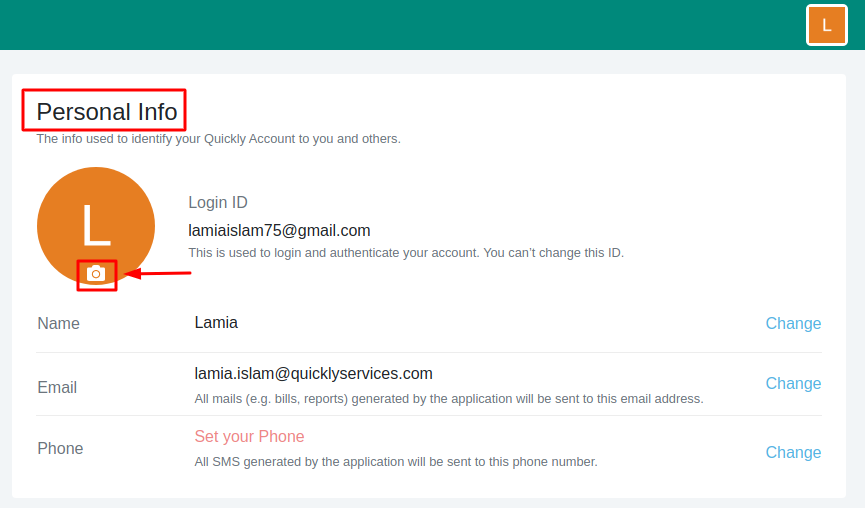
Task: Click the camera icon on profile picture
Action: click(x=96, y=273)
